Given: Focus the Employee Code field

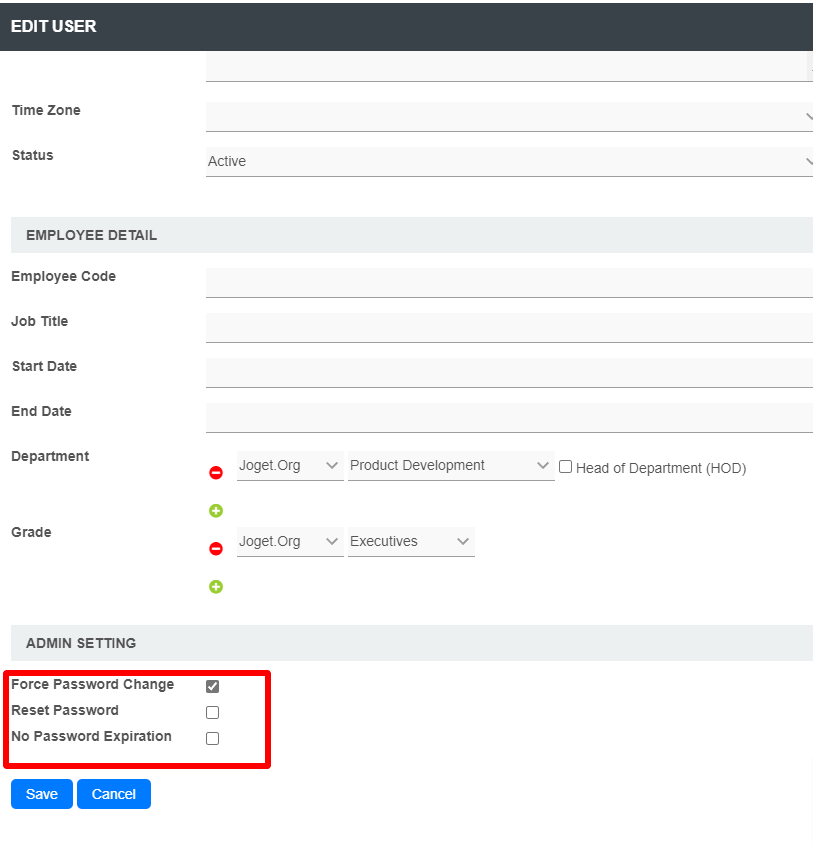Looking at the screenshot, I should (509, 283).
